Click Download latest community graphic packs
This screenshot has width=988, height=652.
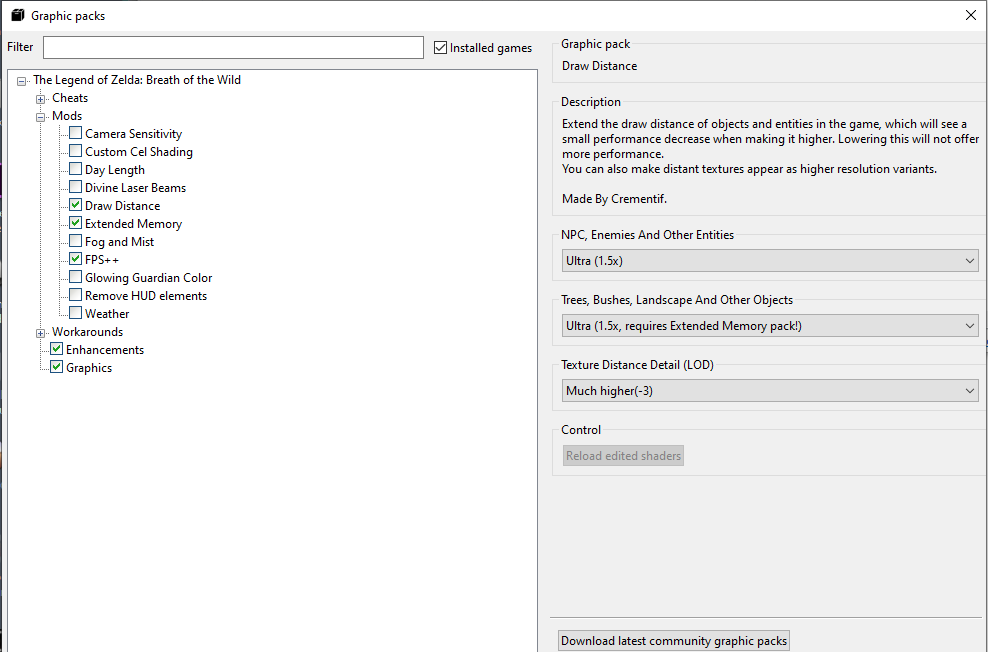point(674,641)
